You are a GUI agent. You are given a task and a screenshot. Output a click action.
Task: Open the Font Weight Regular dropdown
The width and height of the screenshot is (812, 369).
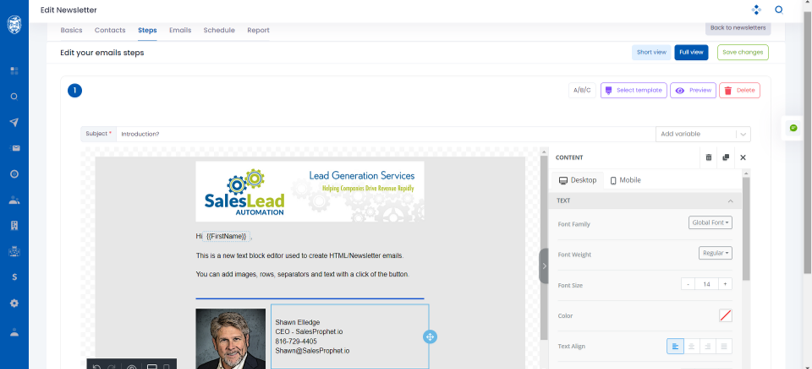point(715,253)
